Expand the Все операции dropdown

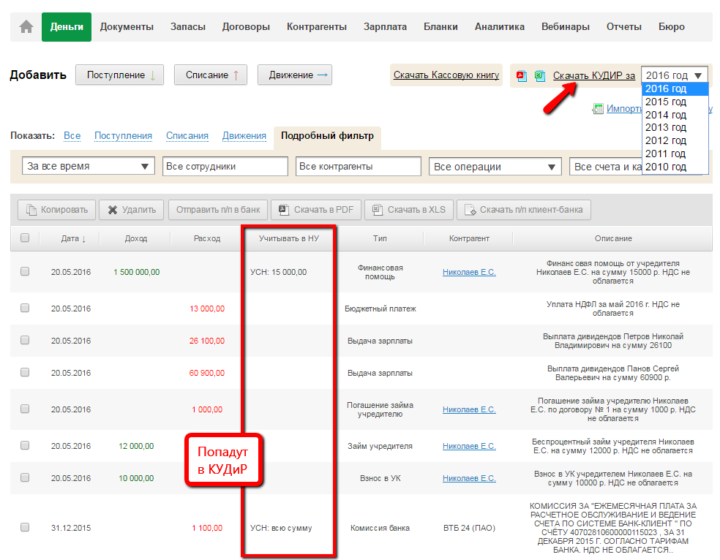[x=494, y=166]
